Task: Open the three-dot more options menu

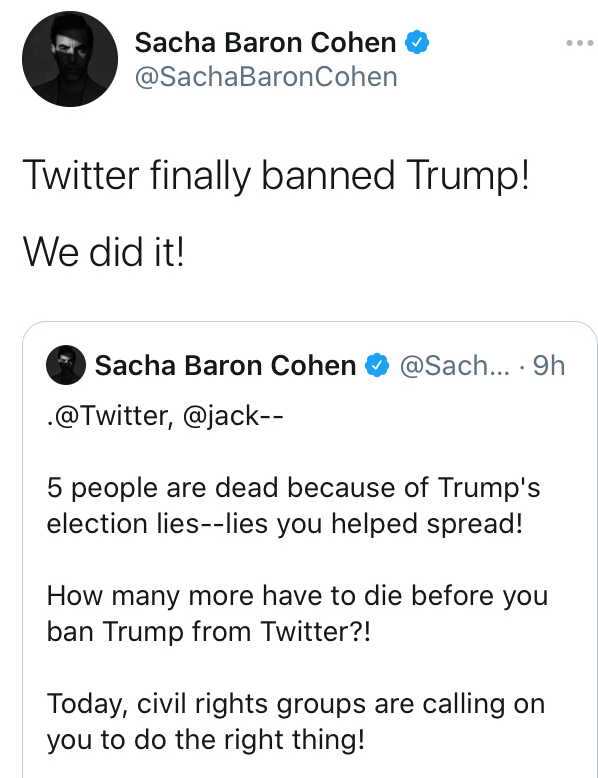Action: 580,43
